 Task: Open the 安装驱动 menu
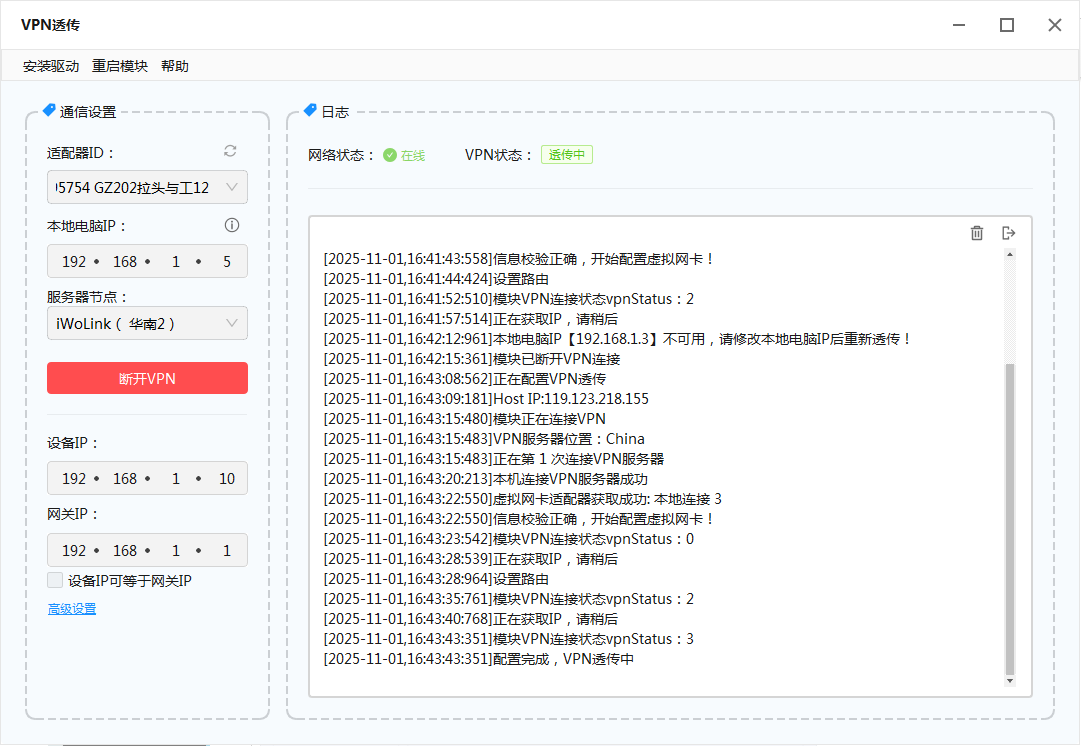click(x=51, y=66)
